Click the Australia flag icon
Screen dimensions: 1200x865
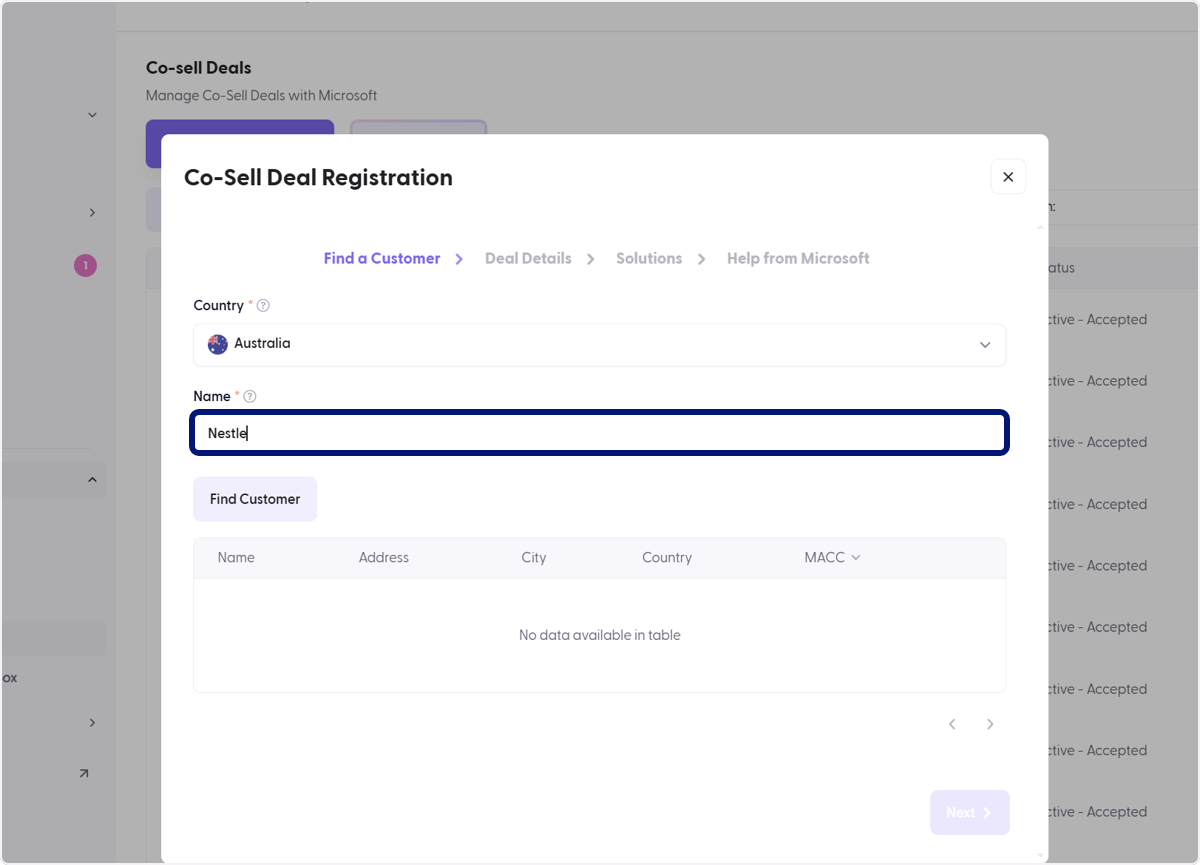[x=218, y=344]
